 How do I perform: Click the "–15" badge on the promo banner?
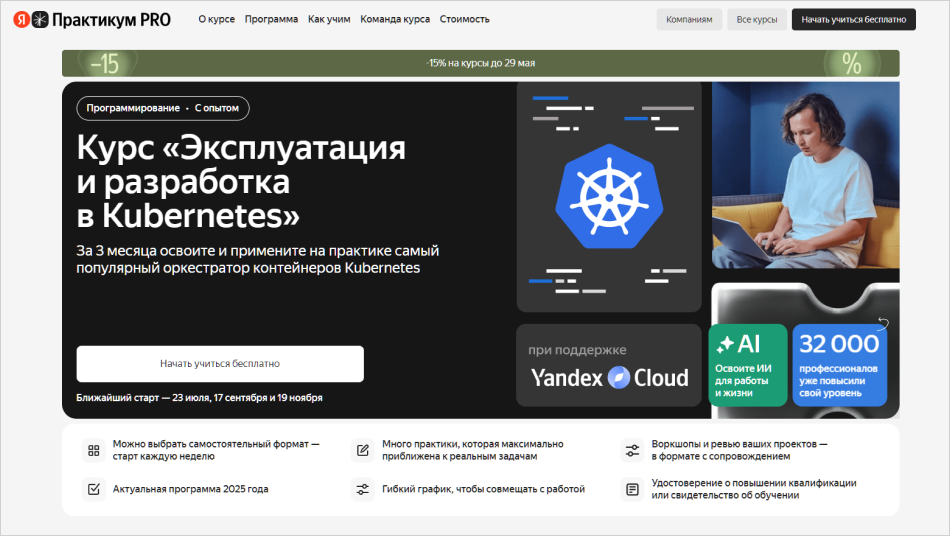(105, 64)
